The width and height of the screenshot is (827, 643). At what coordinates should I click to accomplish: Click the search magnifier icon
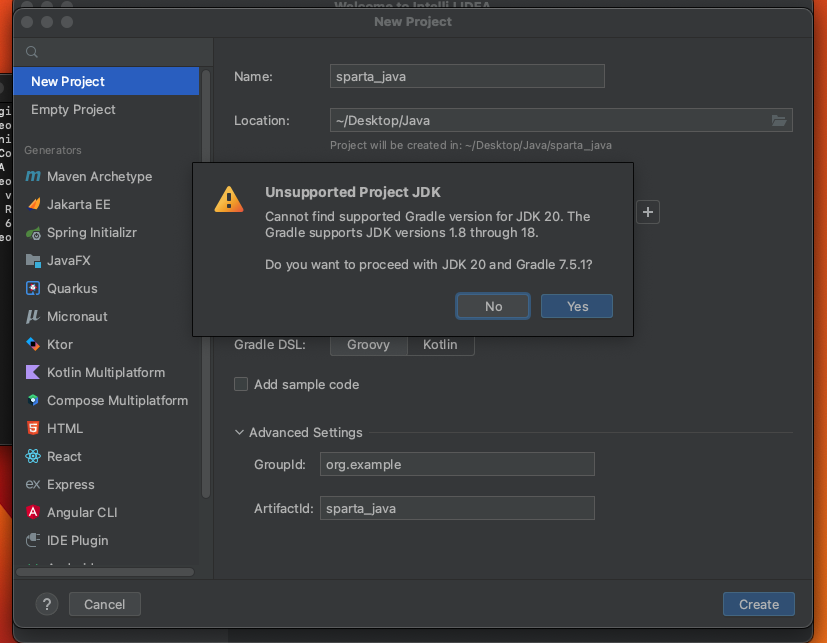pyautogui.click(x=32, y=52)
